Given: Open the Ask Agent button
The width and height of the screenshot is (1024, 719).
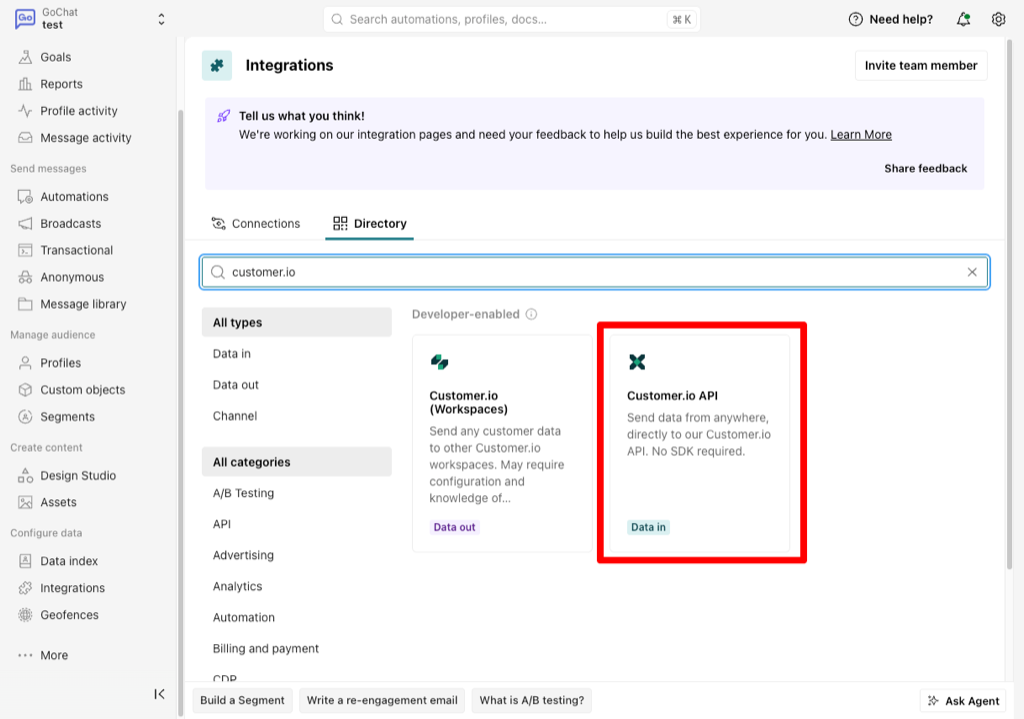Looking at the screenshot, I should (x=963, y=701).
